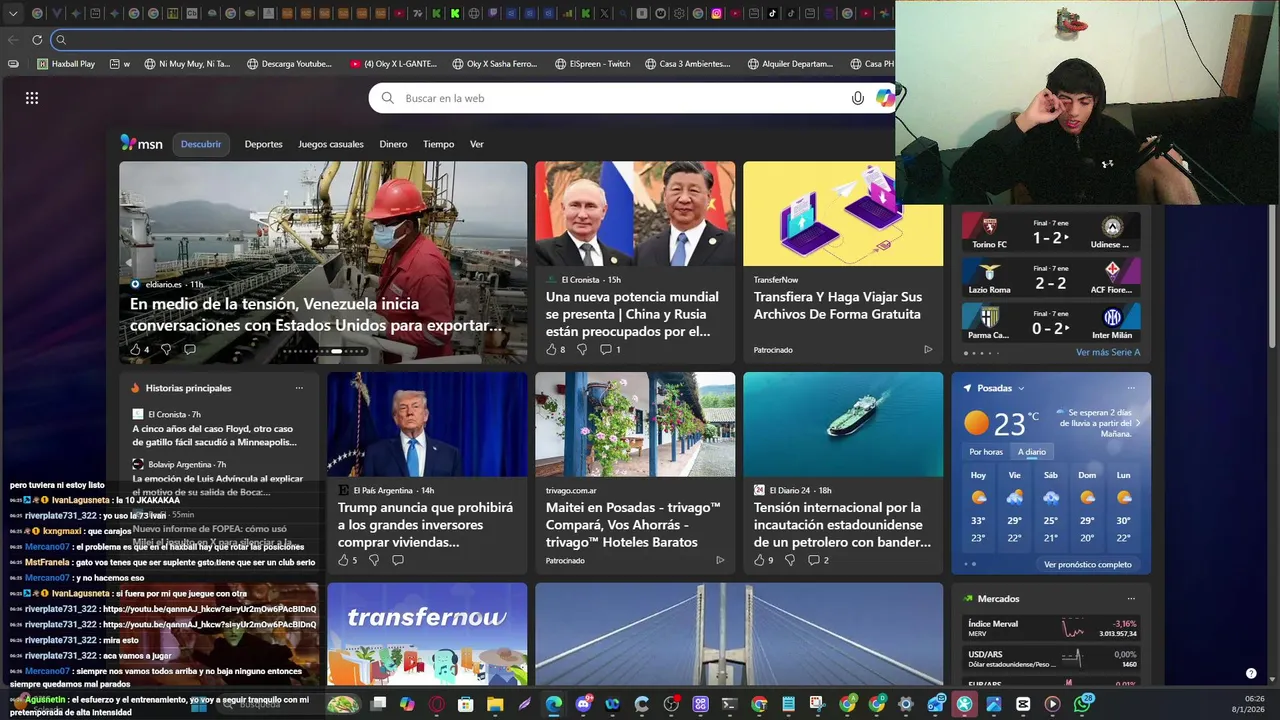
Task: Open Microsoft Edge from the taskbar
Action: click(x=553, y=704)
